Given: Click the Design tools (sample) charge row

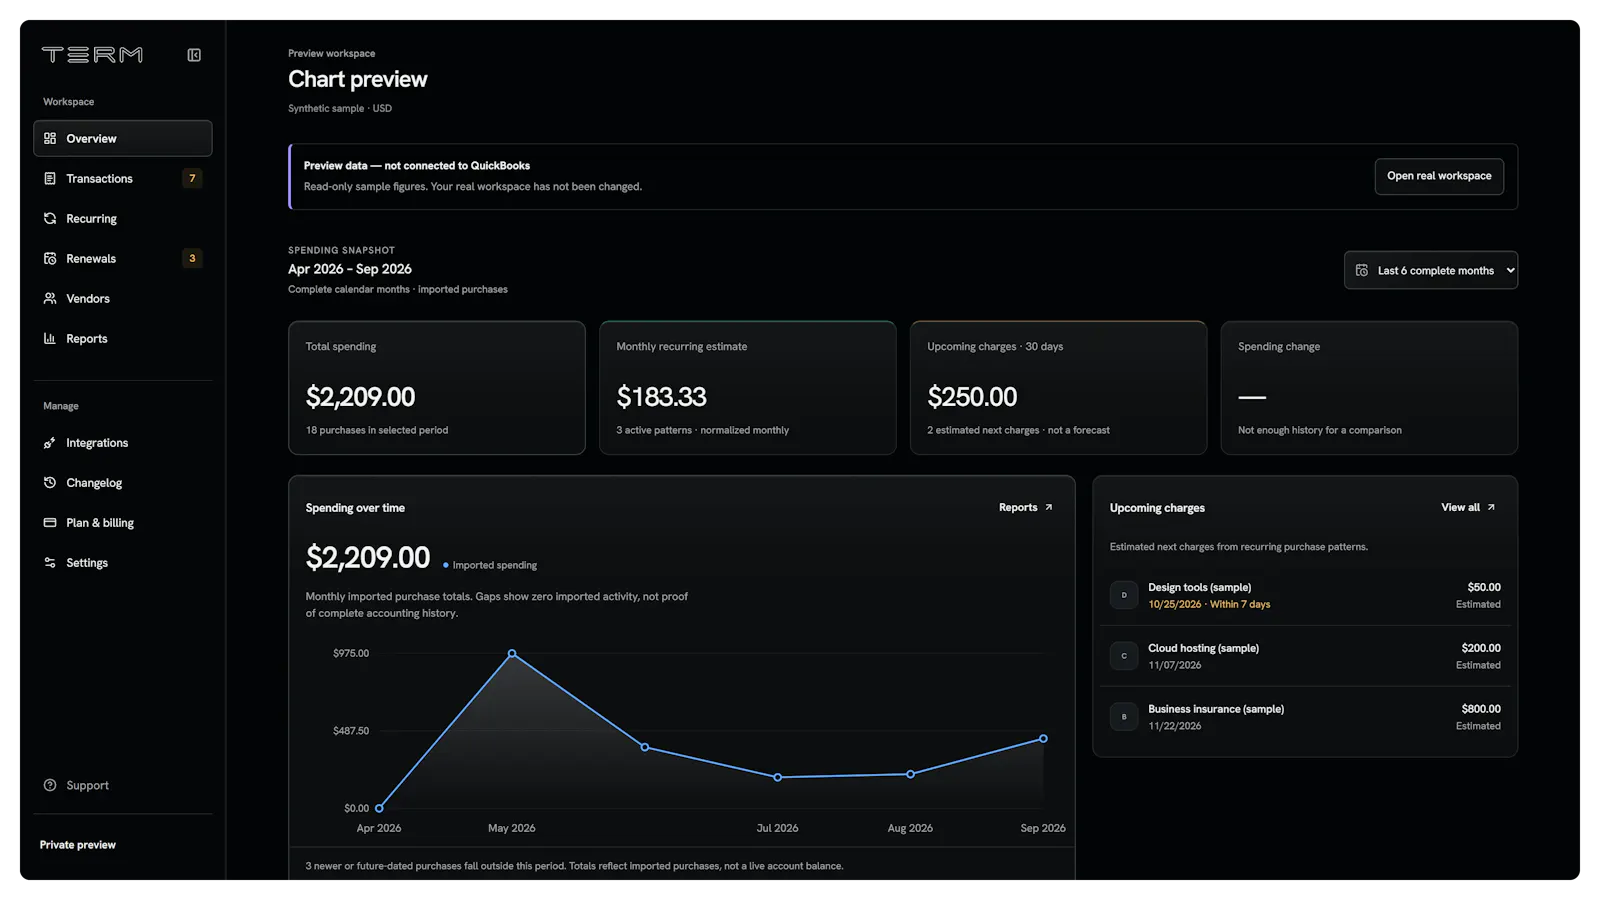Looking at the screenshot, I should click(1305, 595).
